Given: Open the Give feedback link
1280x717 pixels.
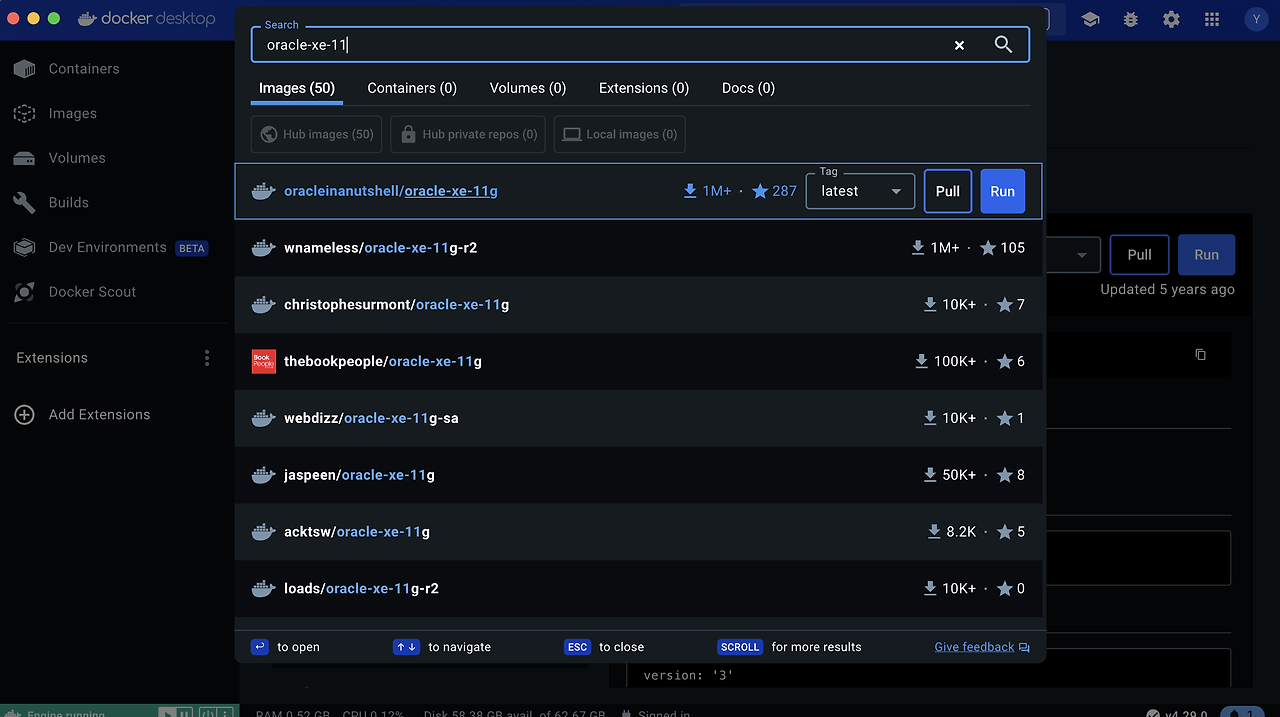Looking at the screenshot, I should pos(974,647).
